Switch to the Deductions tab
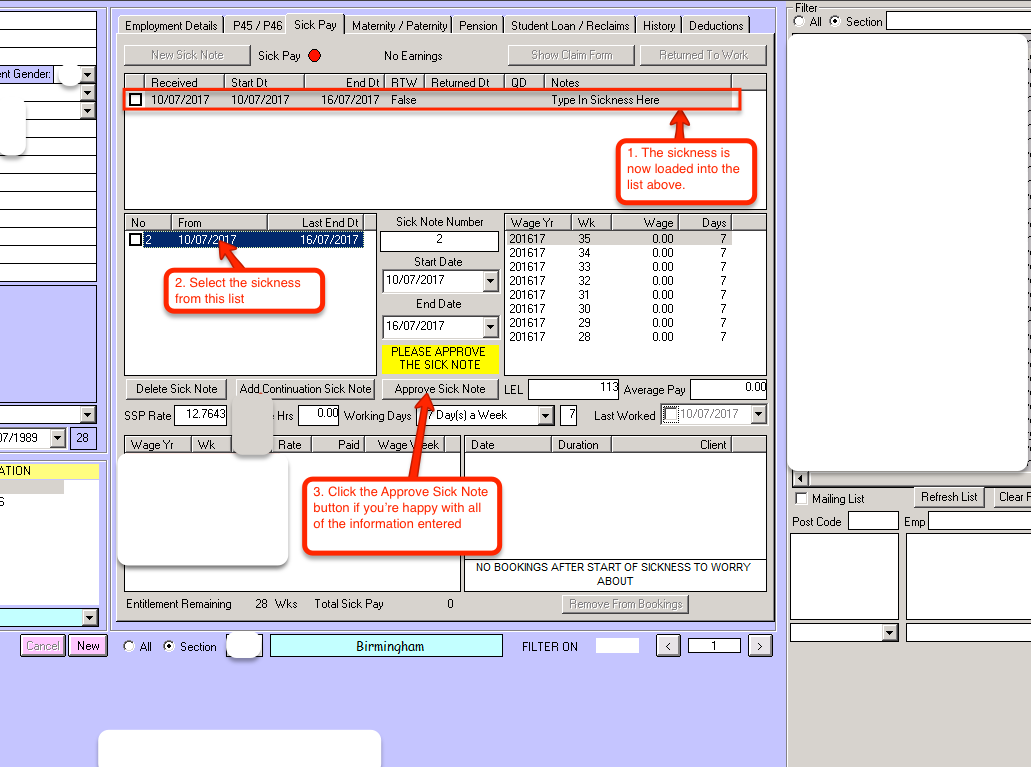The height and width of the screenshot is (767, 1031). pos(716,26)
